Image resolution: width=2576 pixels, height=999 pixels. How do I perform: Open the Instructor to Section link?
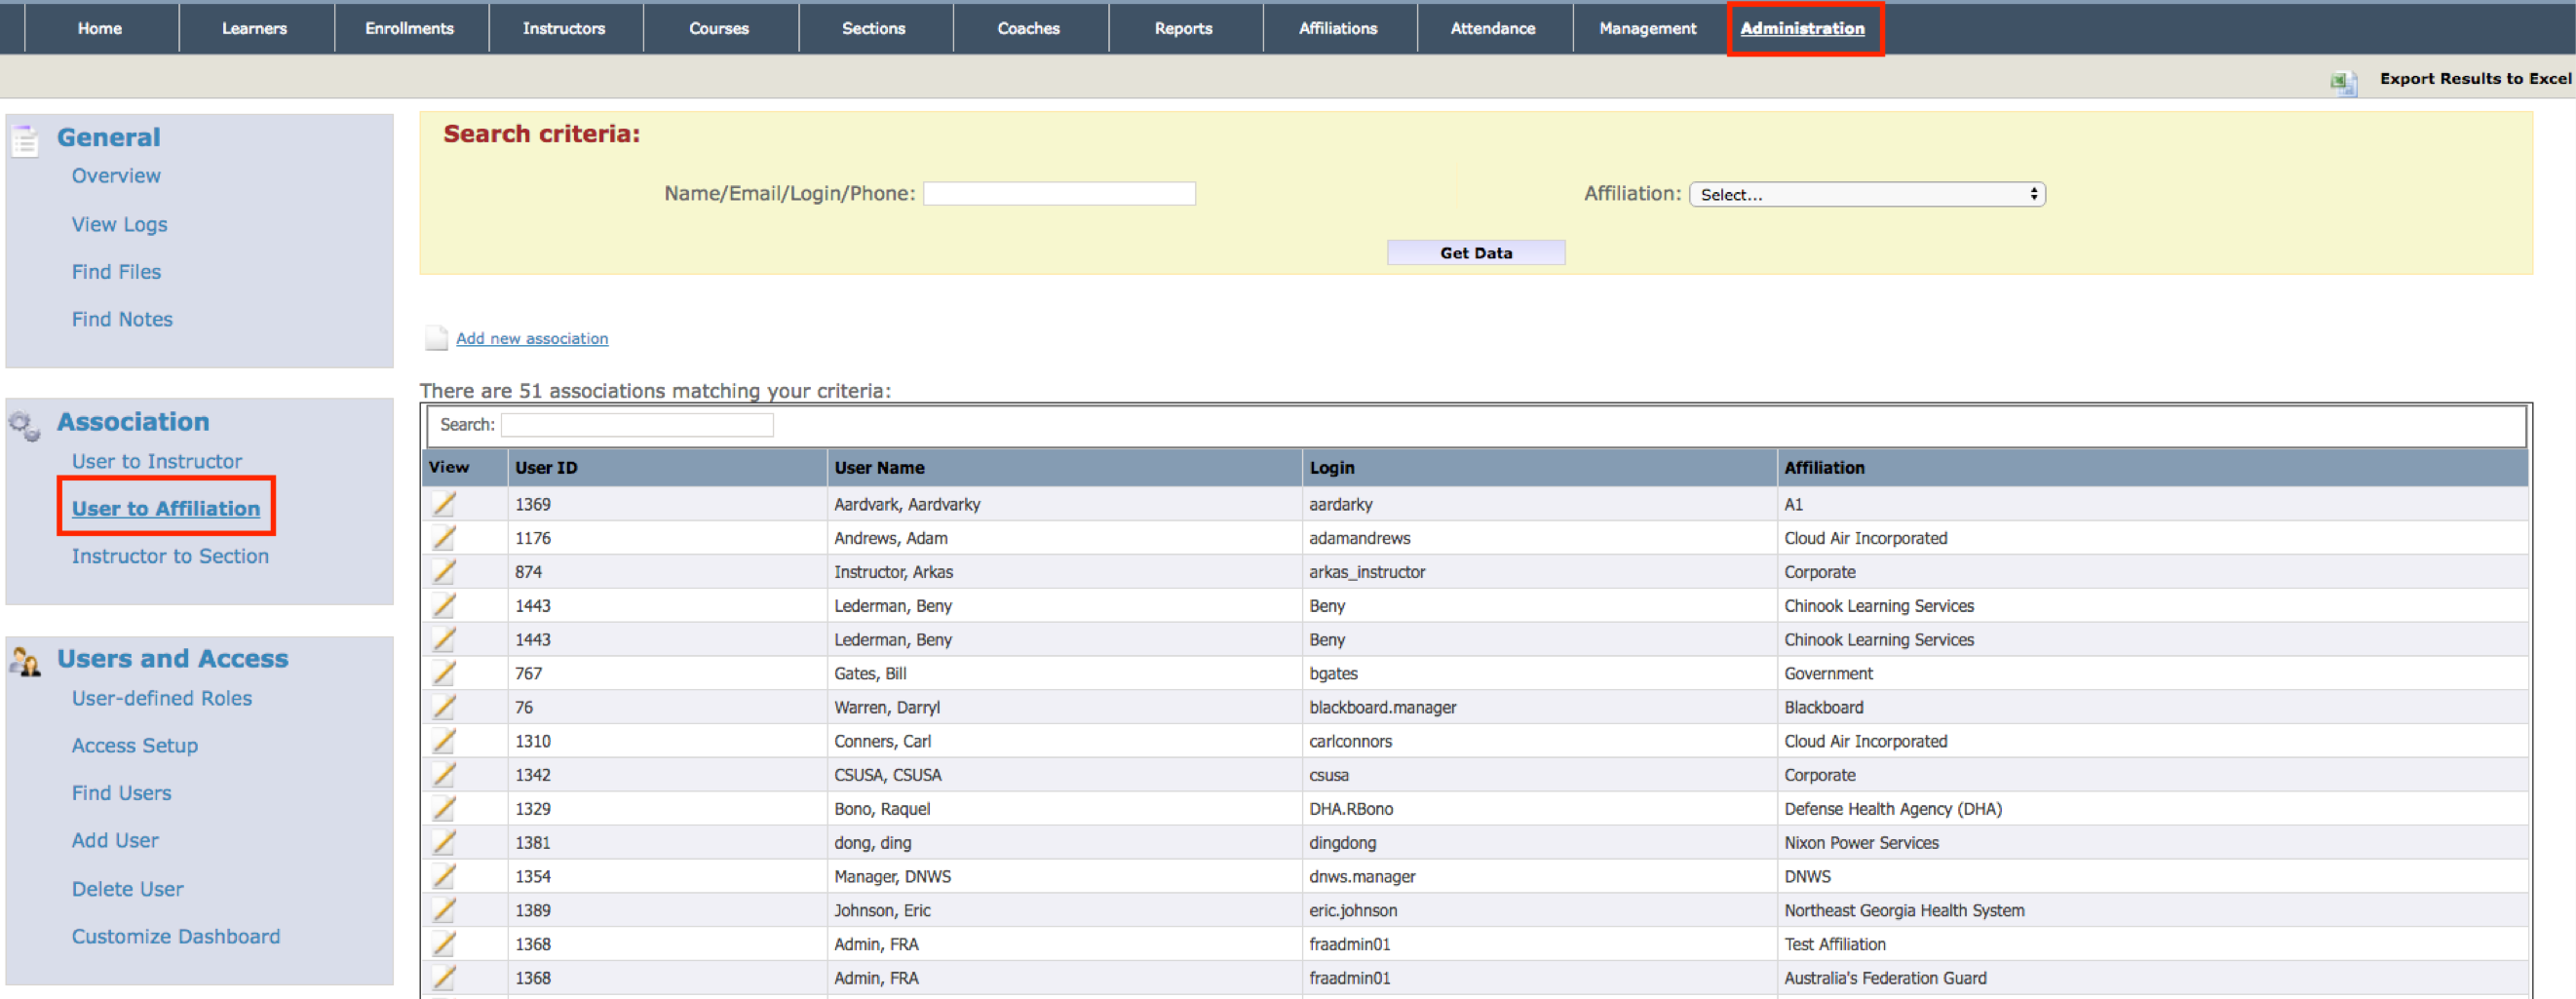pyautogui.click(x=170, y=556)
